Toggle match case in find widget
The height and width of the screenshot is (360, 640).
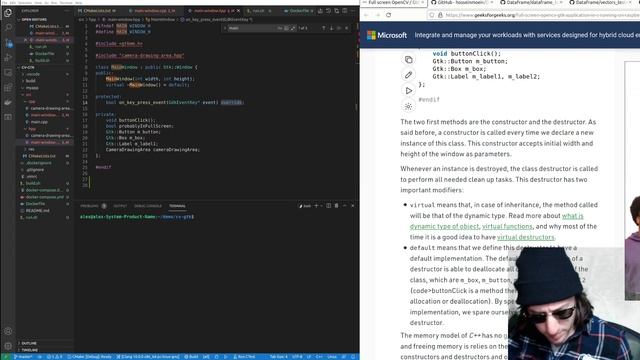(280, 28)
